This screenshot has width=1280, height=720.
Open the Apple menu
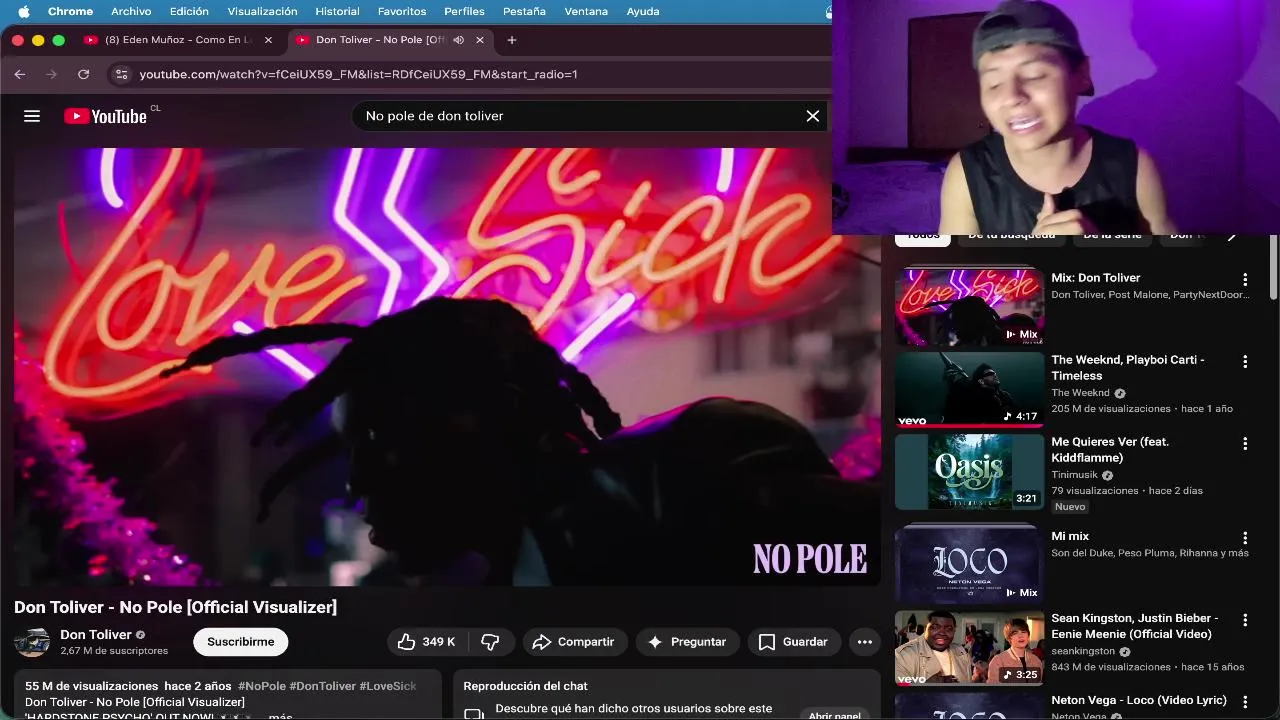23,11
